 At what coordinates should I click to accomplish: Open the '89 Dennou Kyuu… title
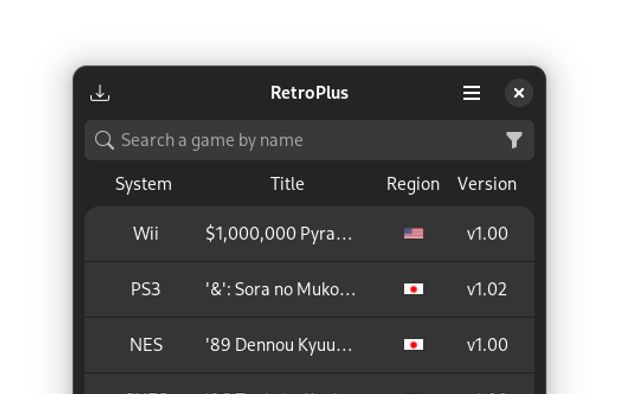click(x=279, y=345)
